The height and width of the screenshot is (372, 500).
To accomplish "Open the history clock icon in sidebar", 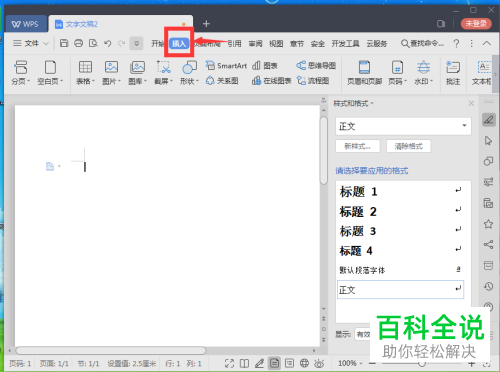I will (x=488, y=286).
